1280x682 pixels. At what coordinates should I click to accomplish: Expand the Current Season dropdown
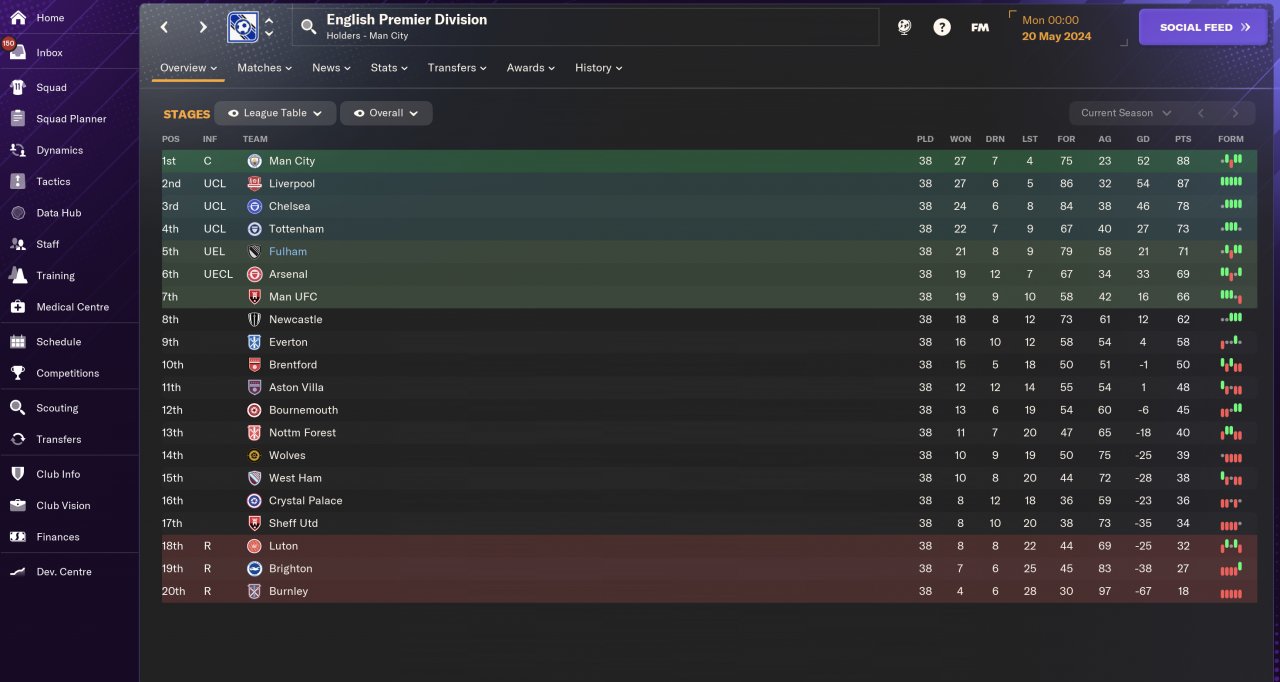point(1125,113)
